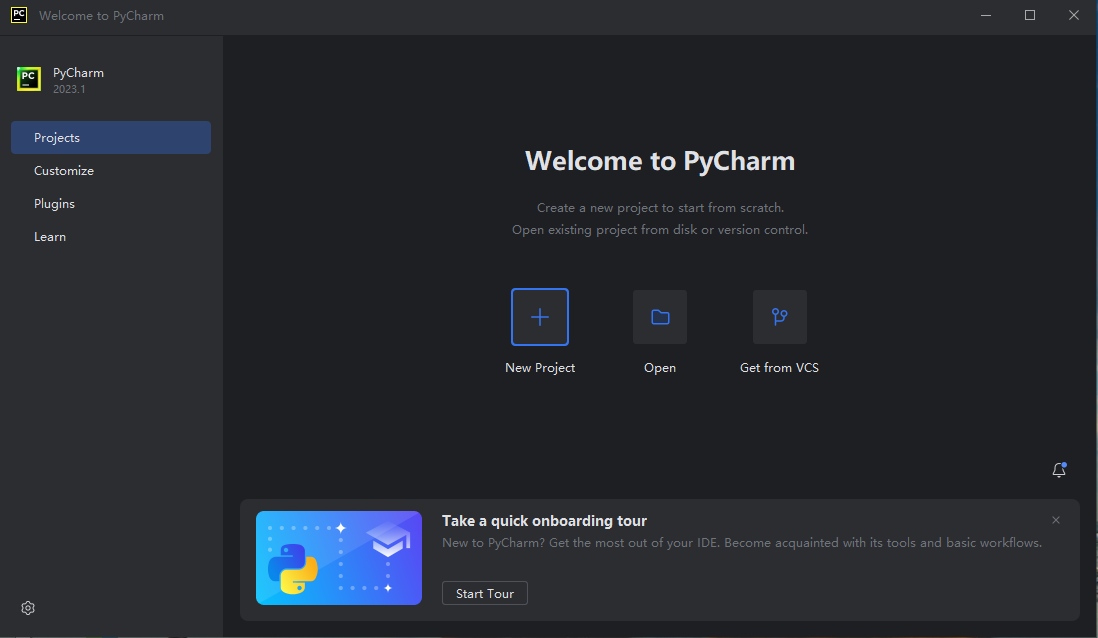The height and width of the screenshot is (638, 1098).
Task: Open the Plugins tab
Action: click(x=54, y=204)
